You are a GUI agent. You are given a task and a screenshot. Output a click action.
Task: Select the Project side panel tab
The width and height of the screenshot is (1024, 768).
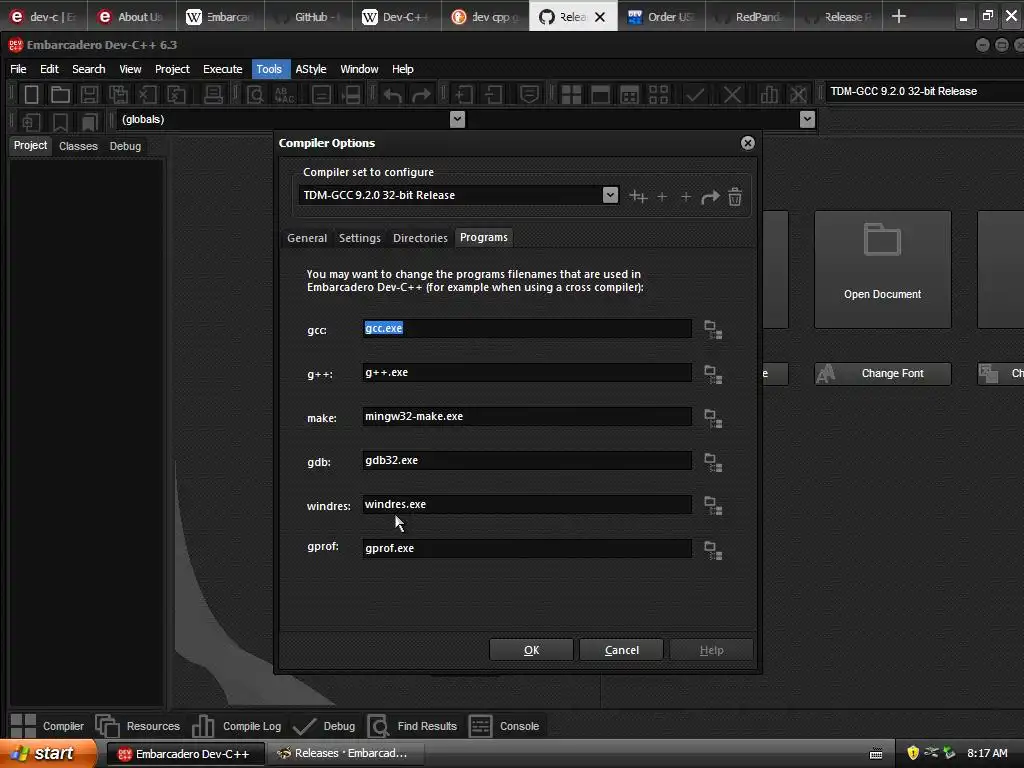[30, 146]
